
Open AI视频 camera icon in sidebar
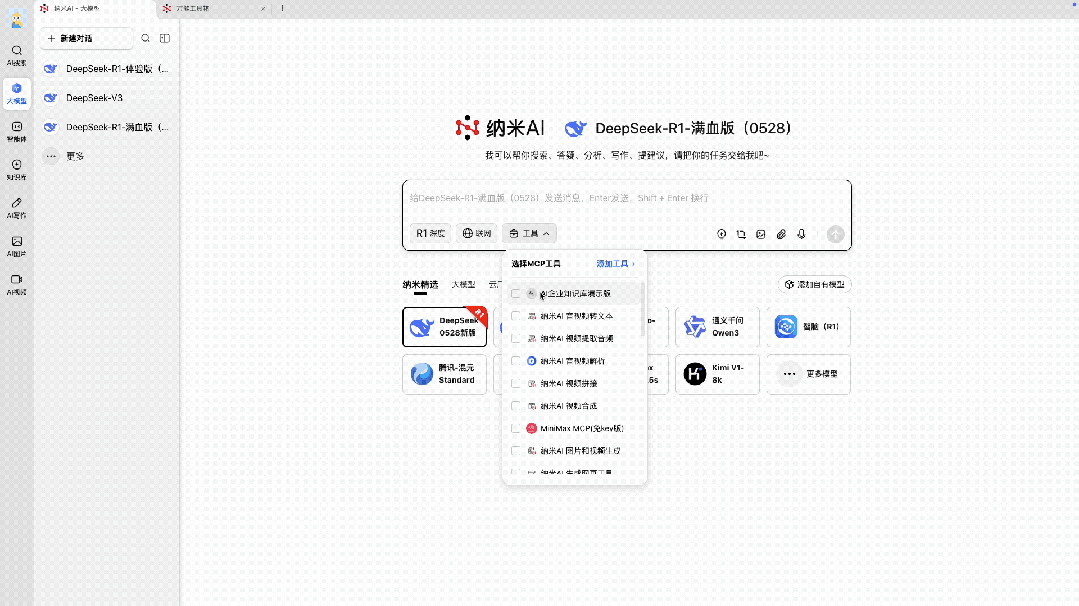pyautogui.click(x=17, y=284)
